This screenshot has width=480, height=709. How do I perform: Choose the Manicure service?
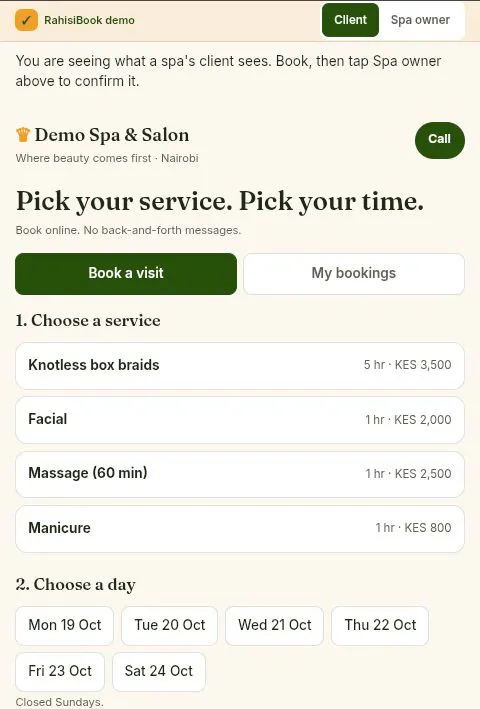click(240, 528)
